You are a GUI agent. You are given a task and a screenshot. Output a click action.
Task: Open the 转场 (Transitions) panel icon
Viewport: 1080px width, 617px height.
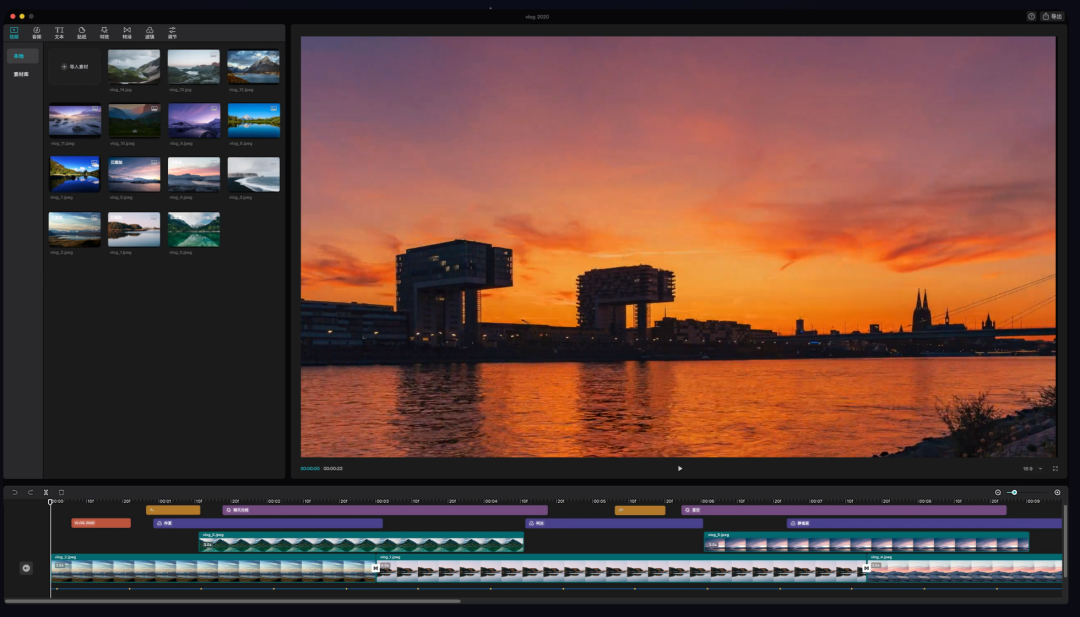(x=127, y=32)
